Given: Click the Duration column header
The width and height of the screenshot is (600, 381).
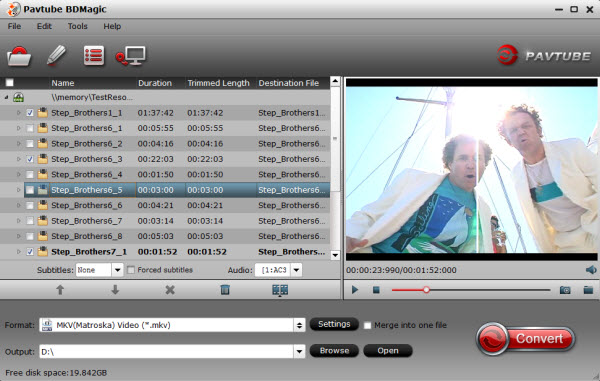Looking at the screenshot, I should [160, 83].
